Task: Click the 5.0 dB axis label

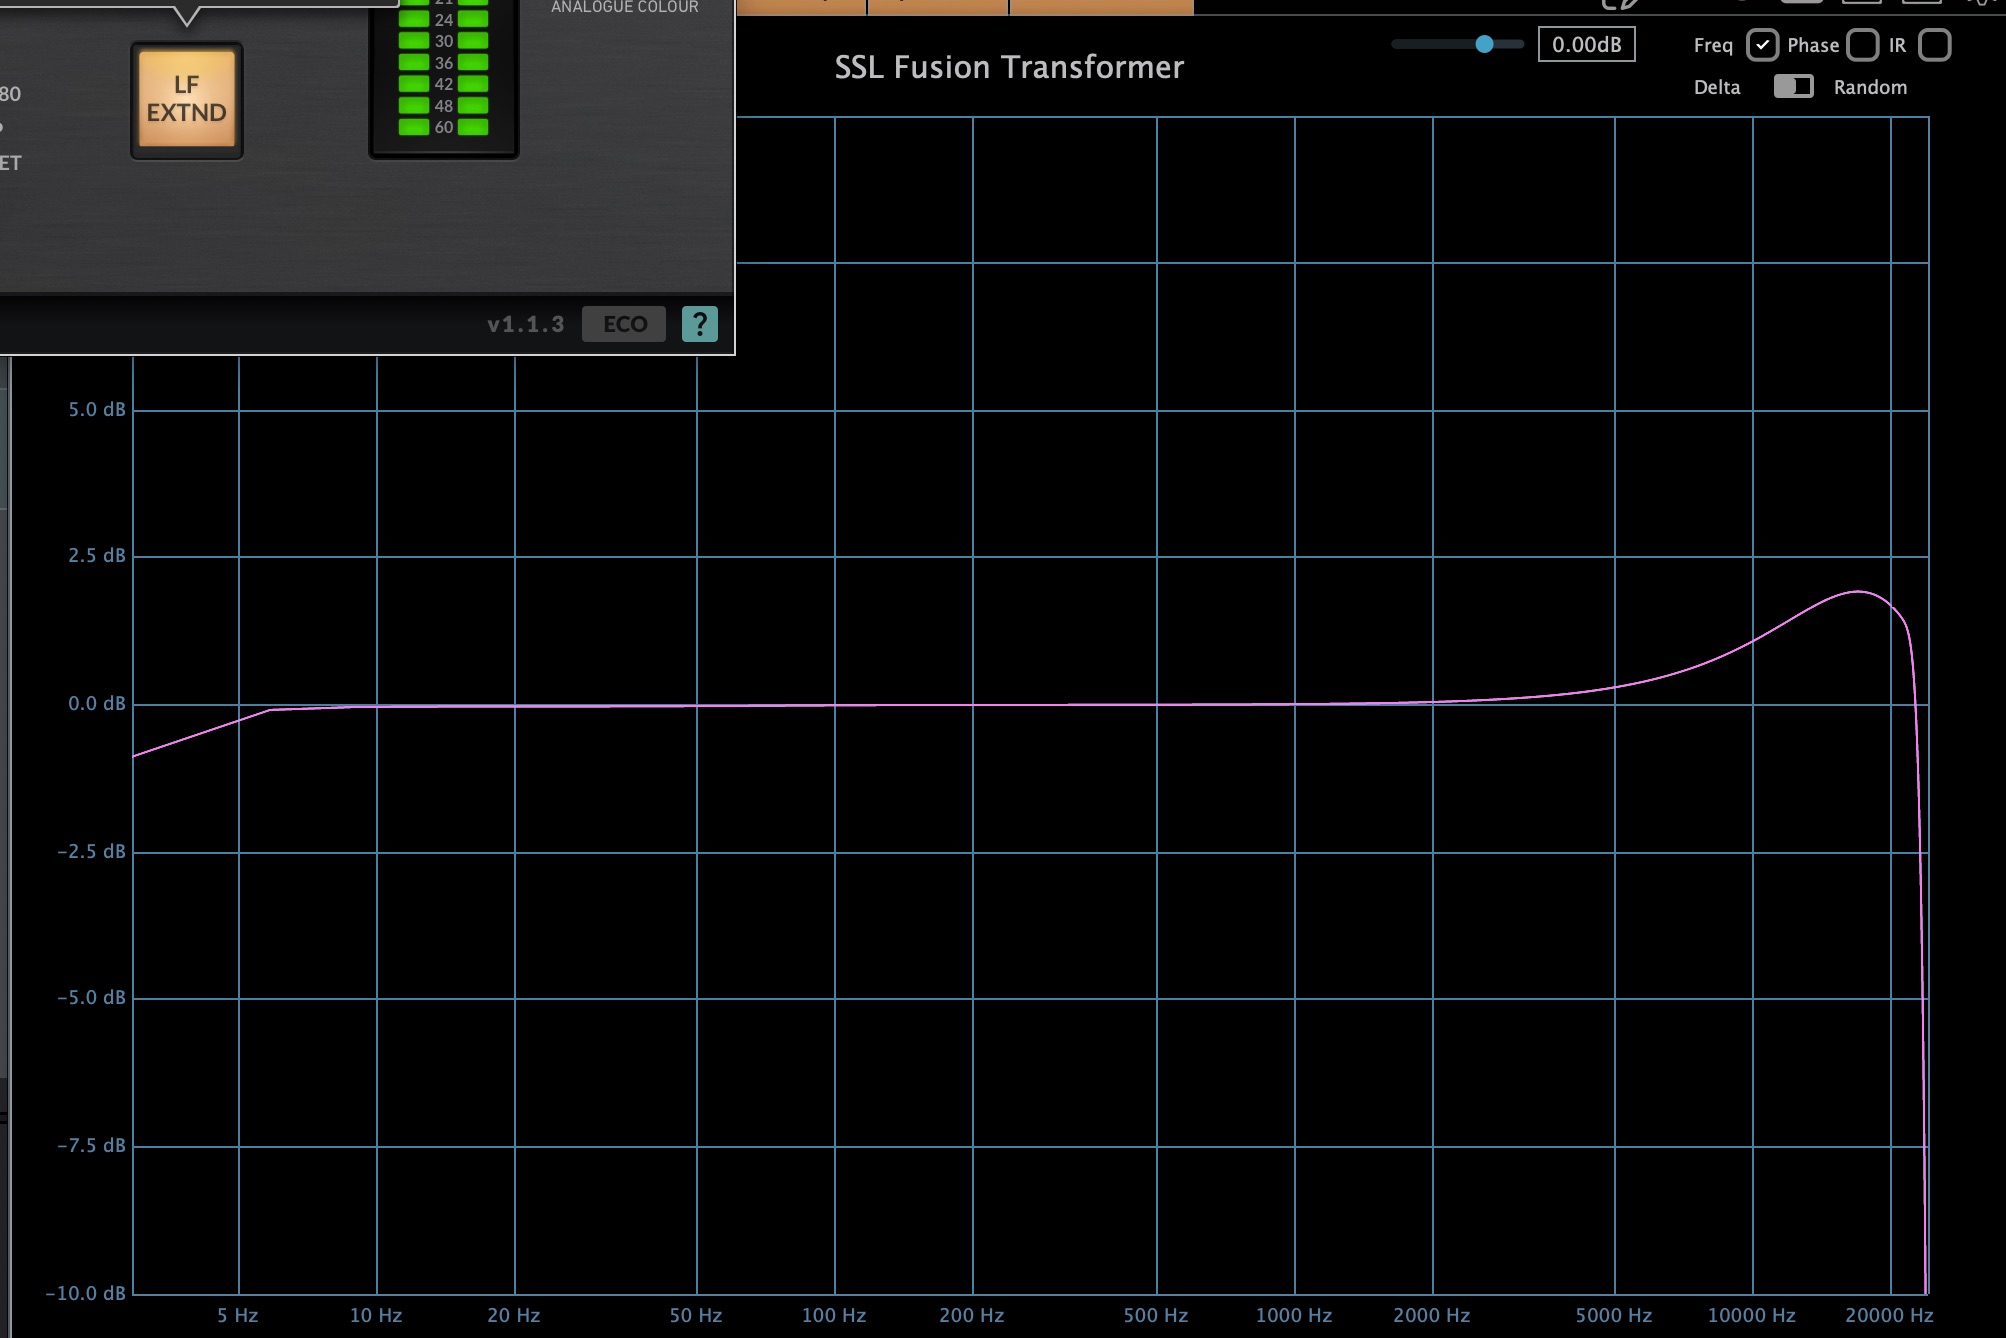Action: [97, 409]
